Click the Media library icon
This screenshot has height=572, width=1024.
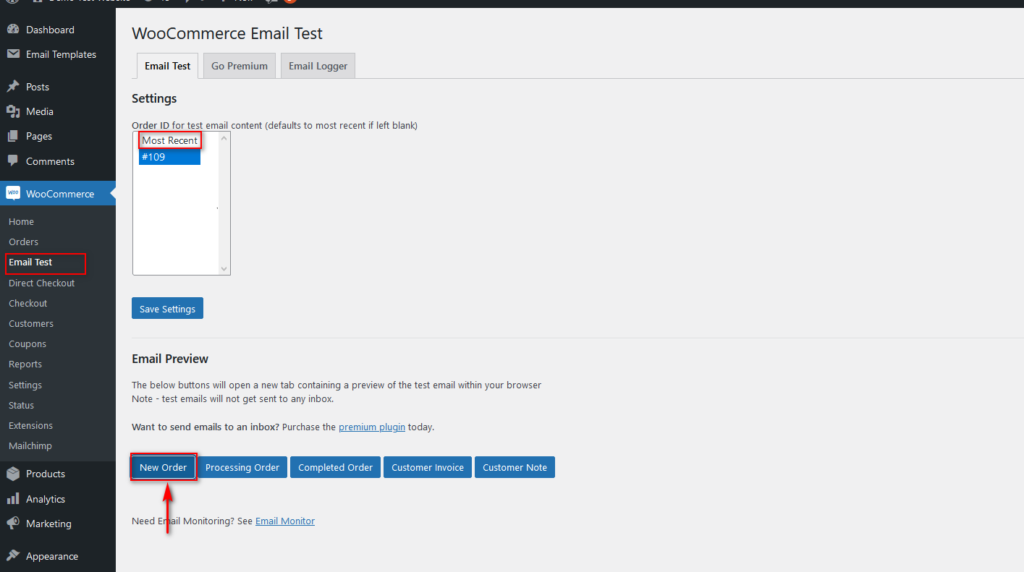tap(13, 112)
